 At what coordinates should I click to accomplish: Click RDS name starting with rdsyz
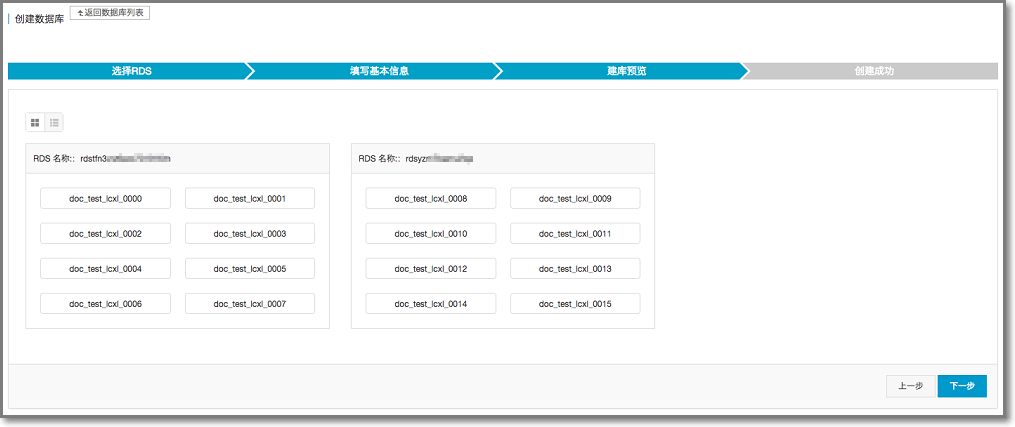[x=440, y=158]
